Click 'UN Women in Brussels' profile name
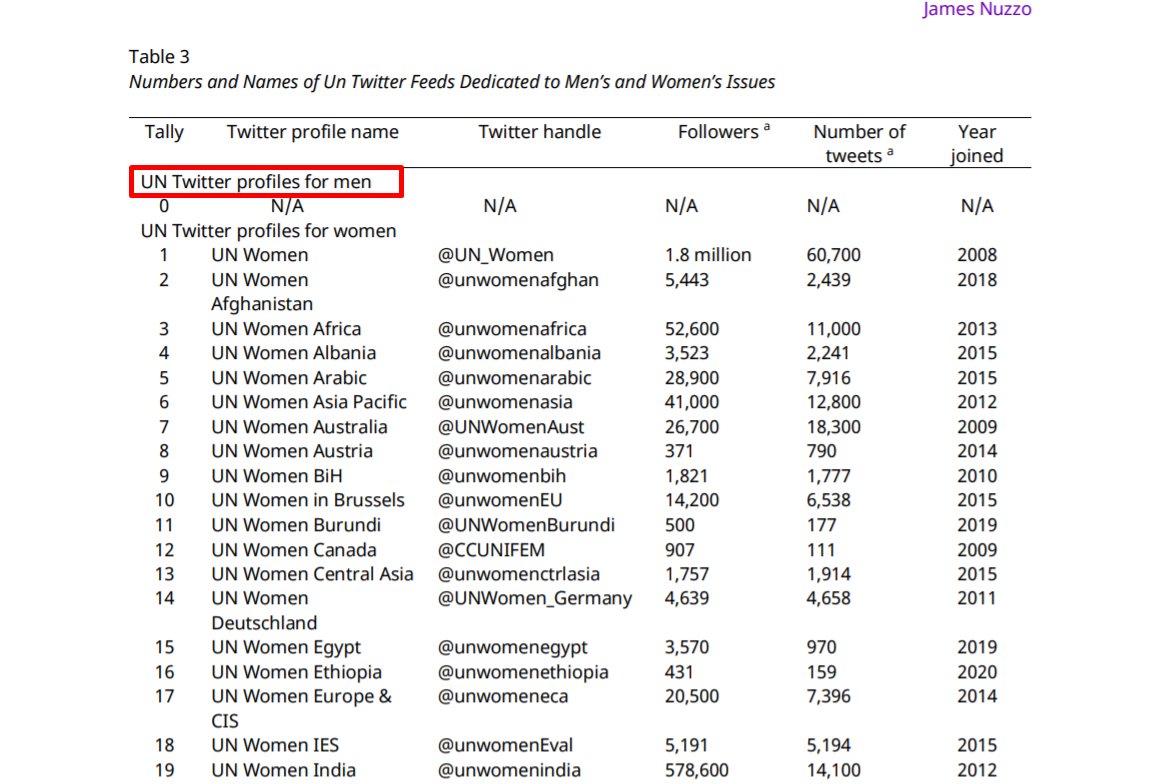Screen dimensions: 1154x784 (308, 501)
